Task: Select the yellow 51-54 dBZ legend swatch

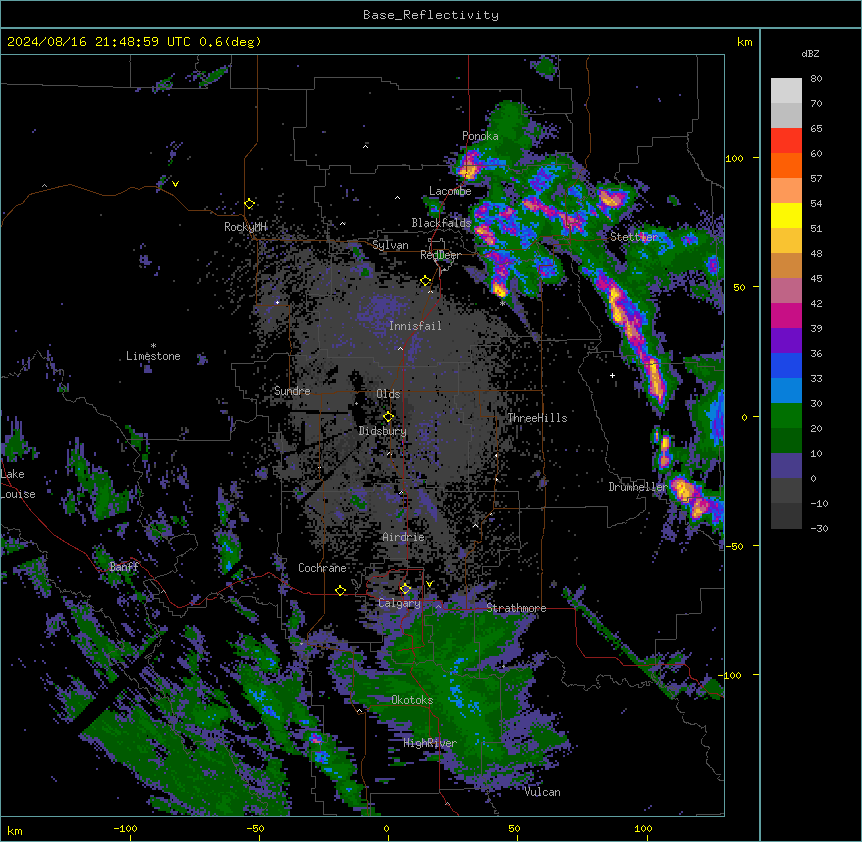Action: tap(786, 215)
